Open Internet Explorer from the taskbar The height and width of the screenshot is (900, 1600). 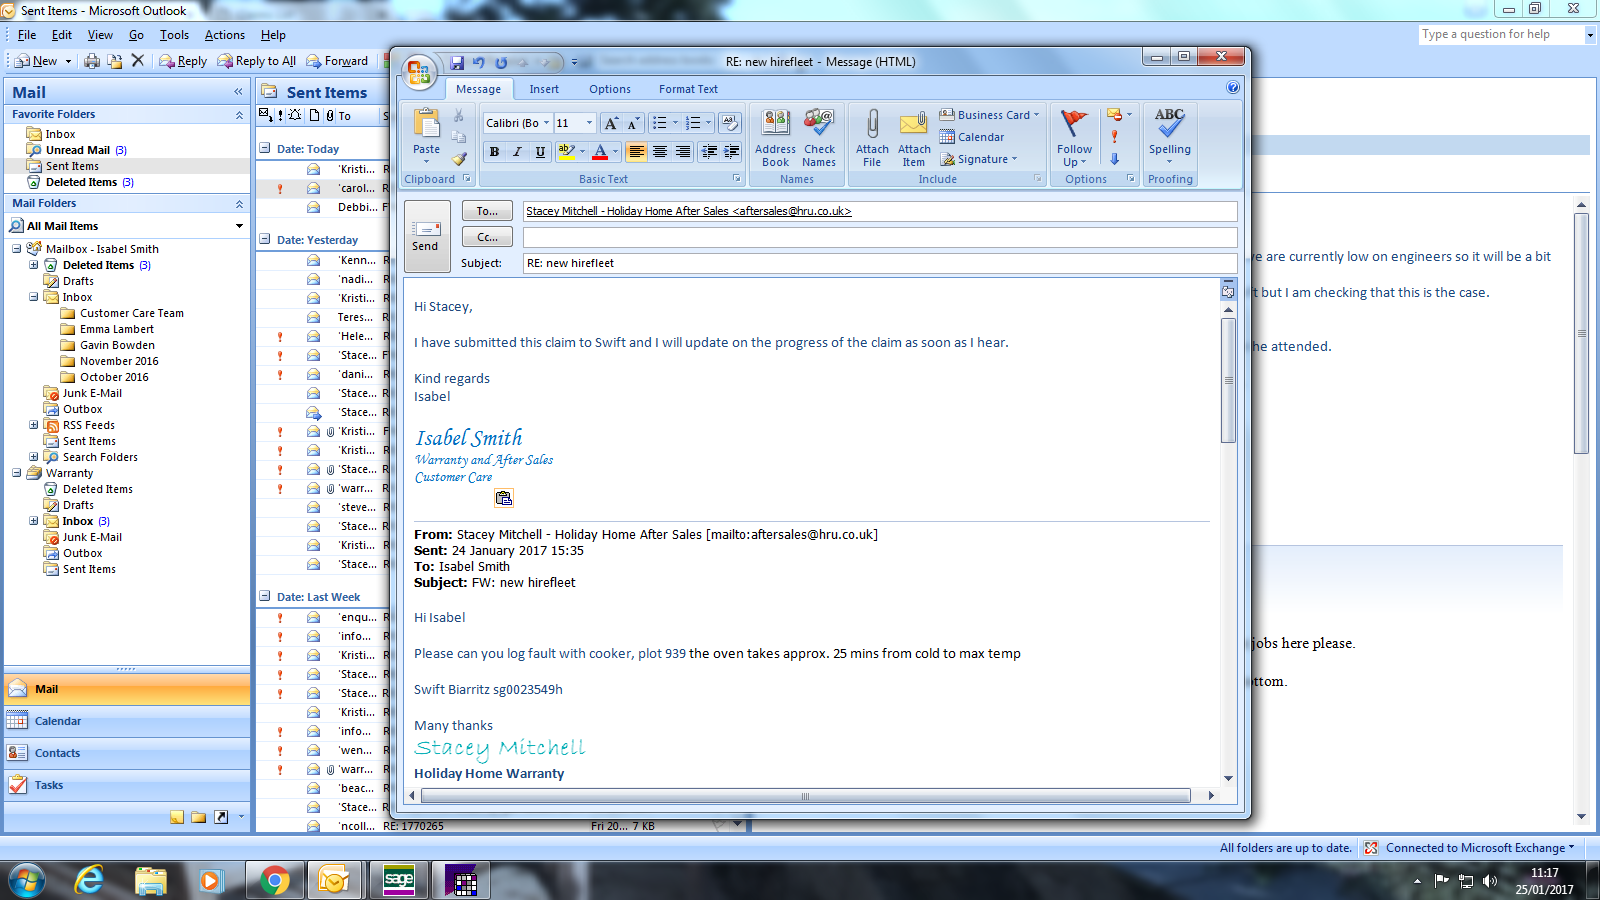90,880
